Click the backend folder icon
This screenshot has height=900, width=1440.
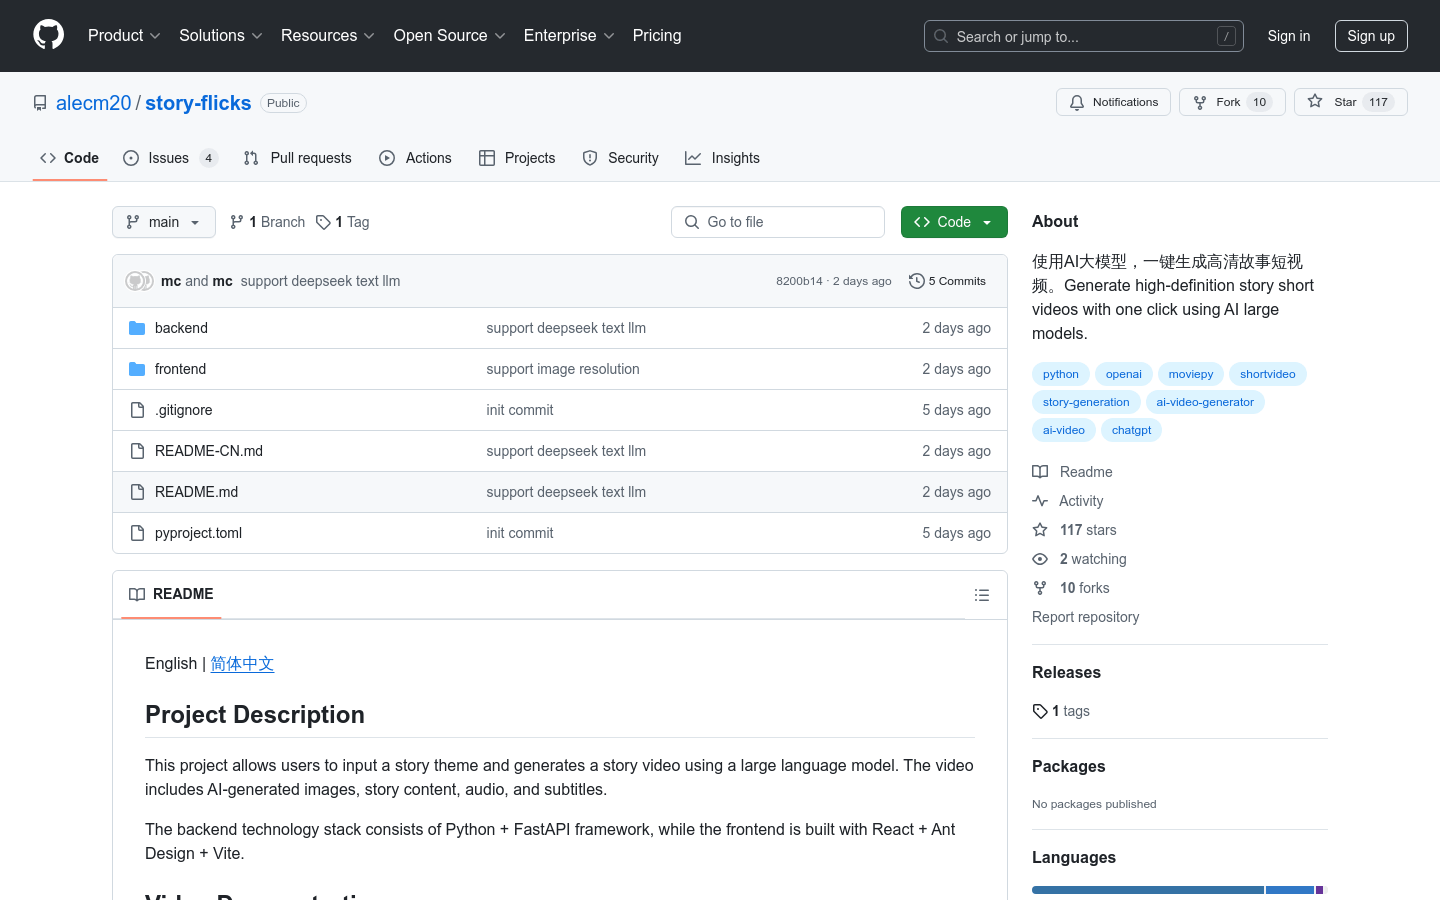click(137, 328)
